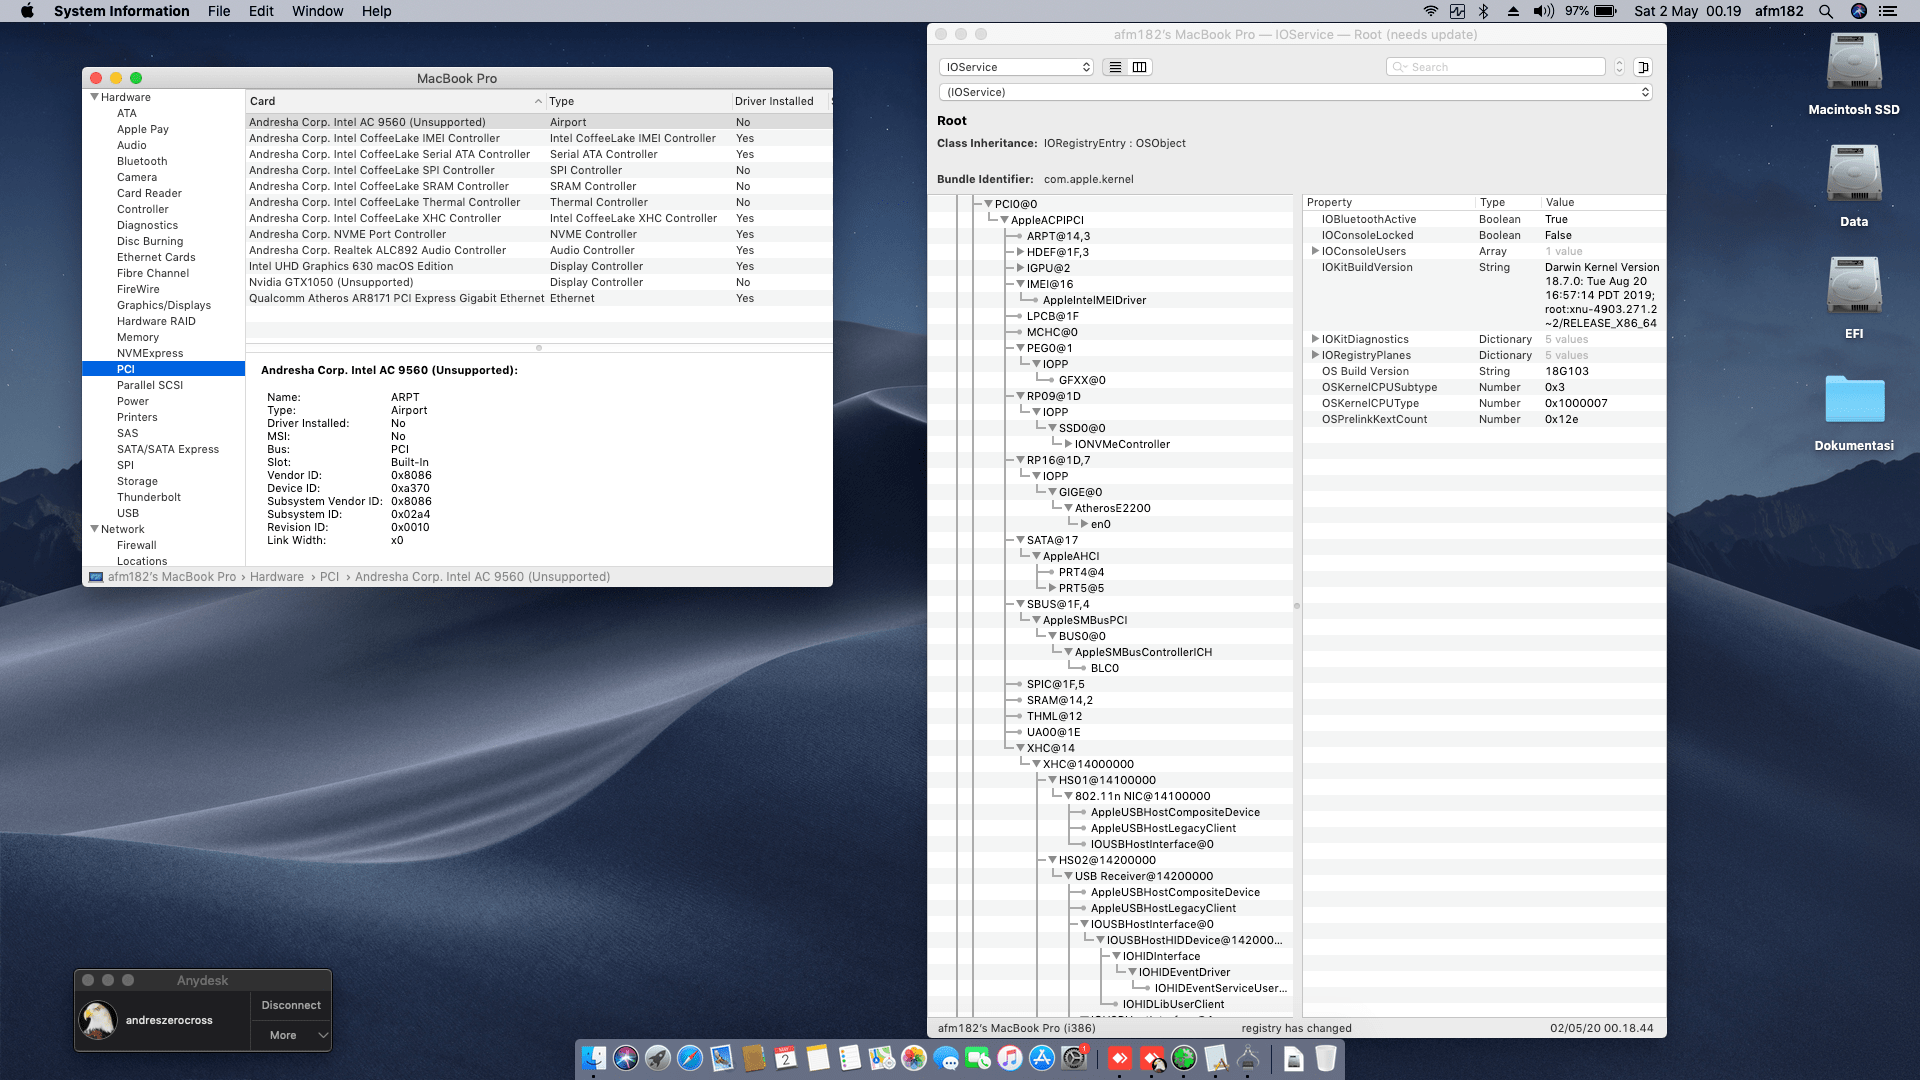Open iTunes from the Dock
Viewport: 1920px width, 1080px height.
click(x=1010, y=1058)
